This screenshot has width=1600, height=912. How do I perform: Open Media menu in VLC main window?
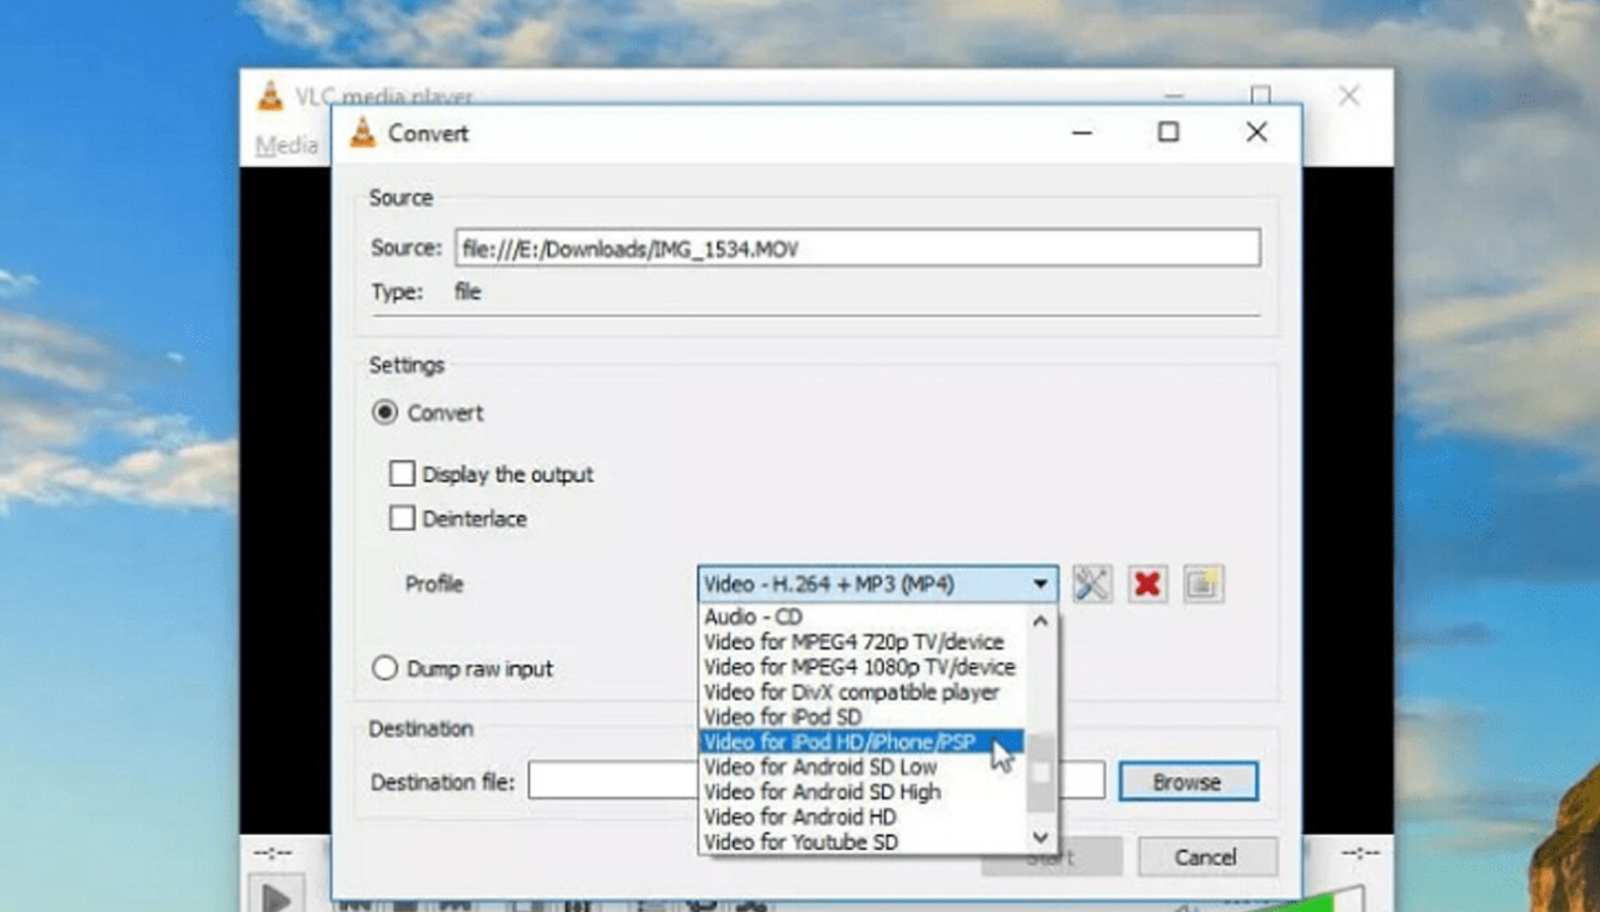coord(286,146)
